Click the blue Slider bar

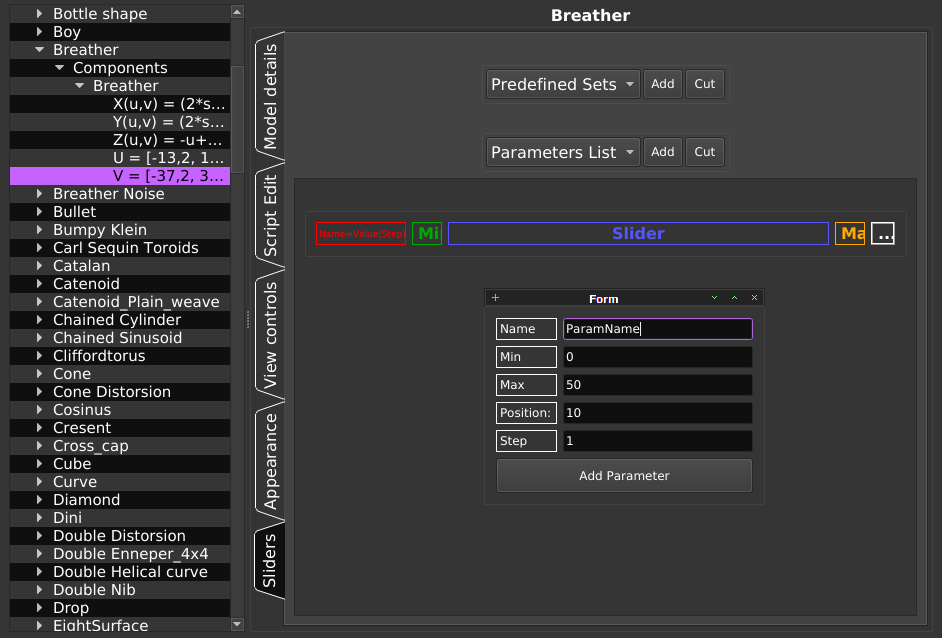[638, 234]
